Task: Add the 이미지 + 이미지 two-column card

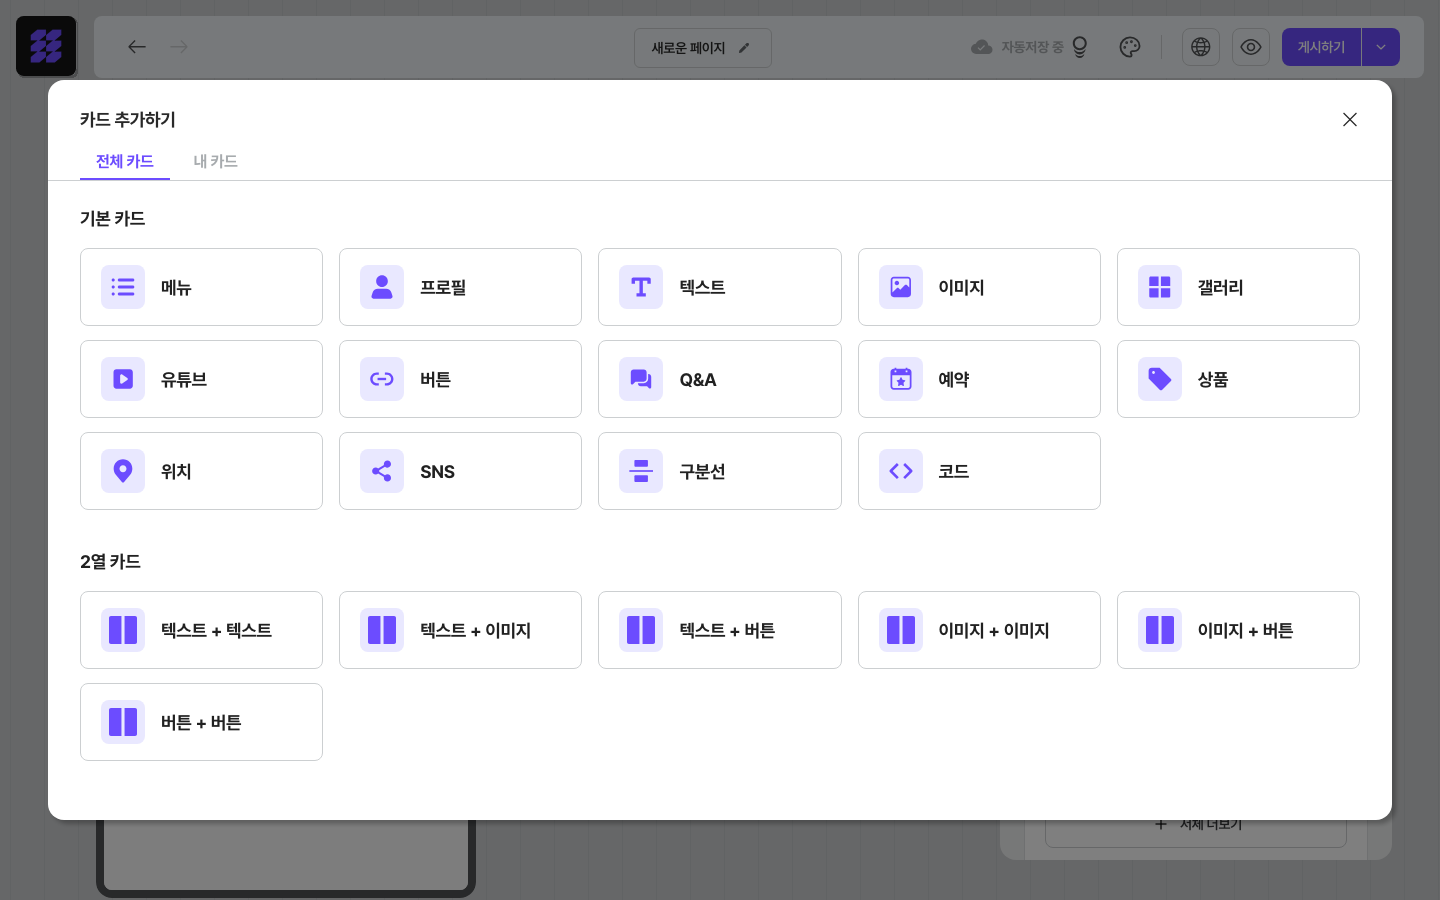Action: pos(979,630)
